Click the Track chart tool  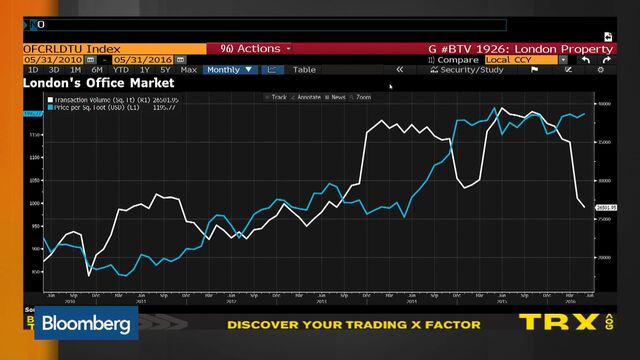tap(276, 97)
